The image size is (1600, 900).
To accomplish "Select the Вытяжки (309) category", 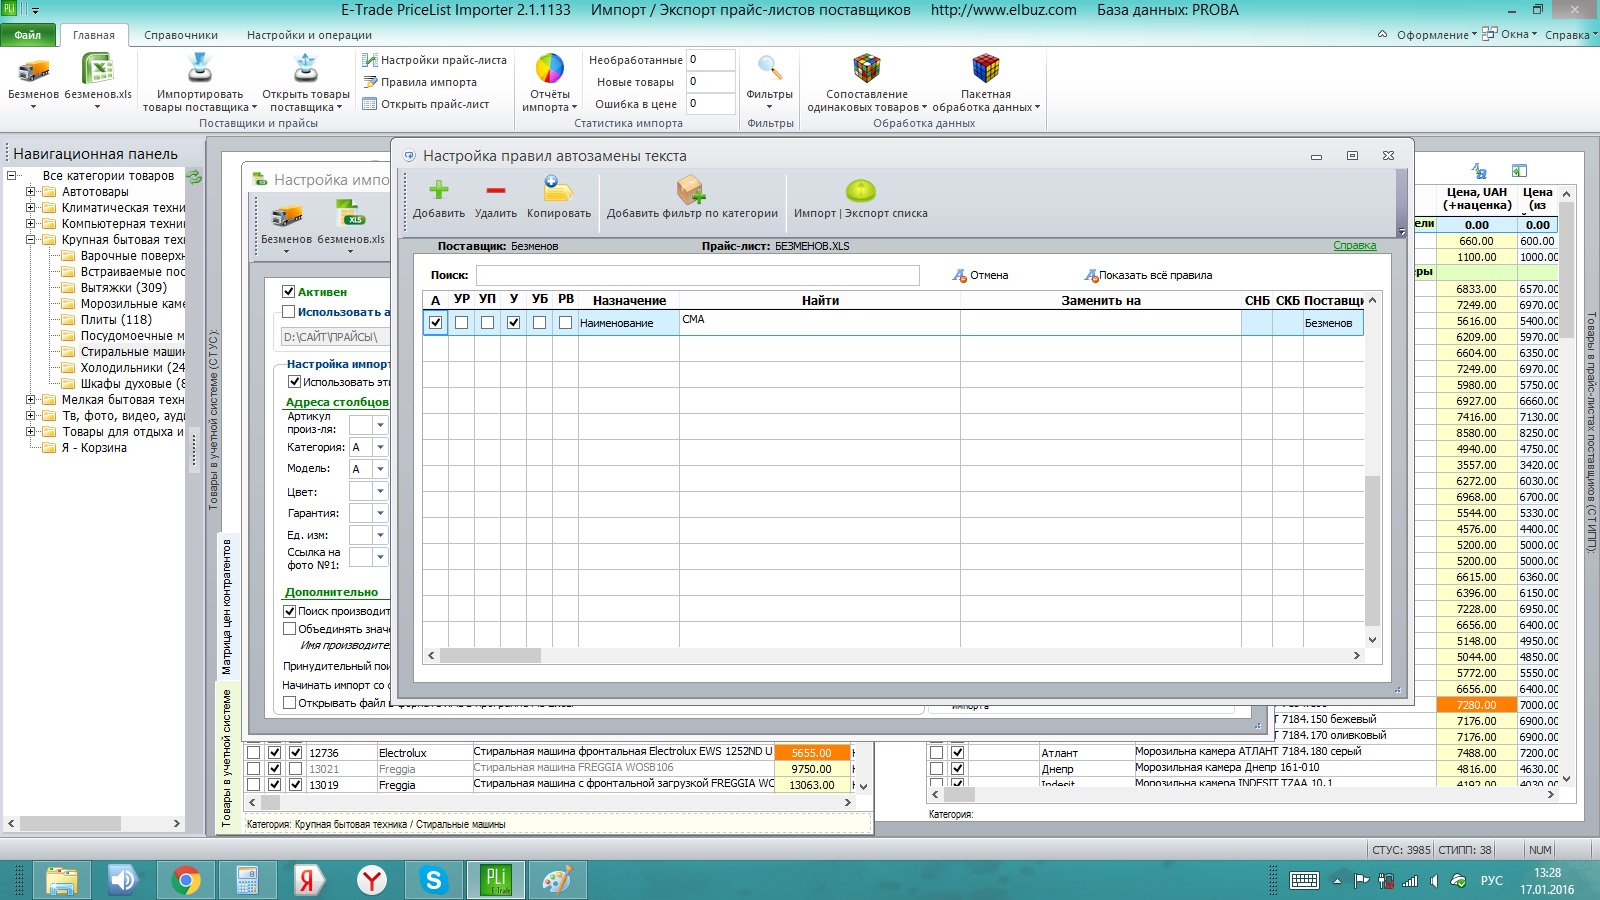I will [124, 288].
